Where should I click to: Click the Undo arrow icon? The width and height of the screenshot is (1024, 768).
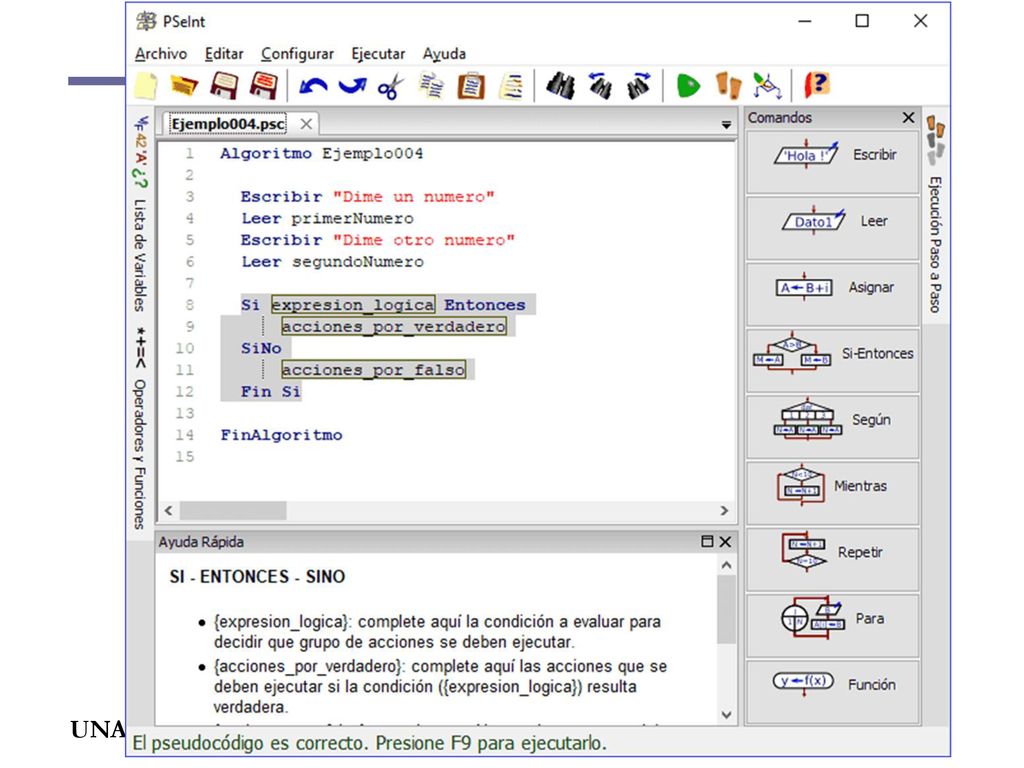tap(313, 86)
